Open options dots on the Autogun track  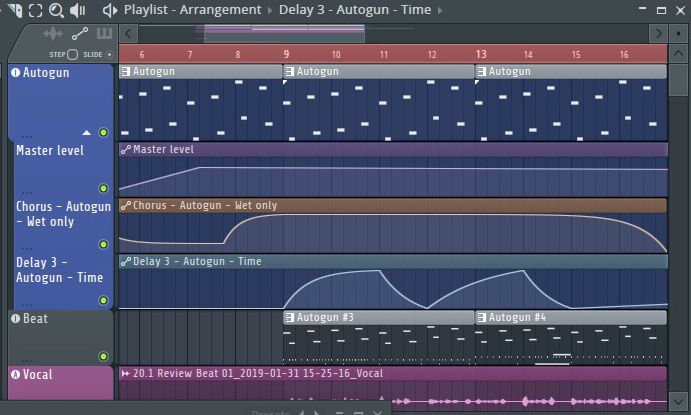tap(27, 136)
